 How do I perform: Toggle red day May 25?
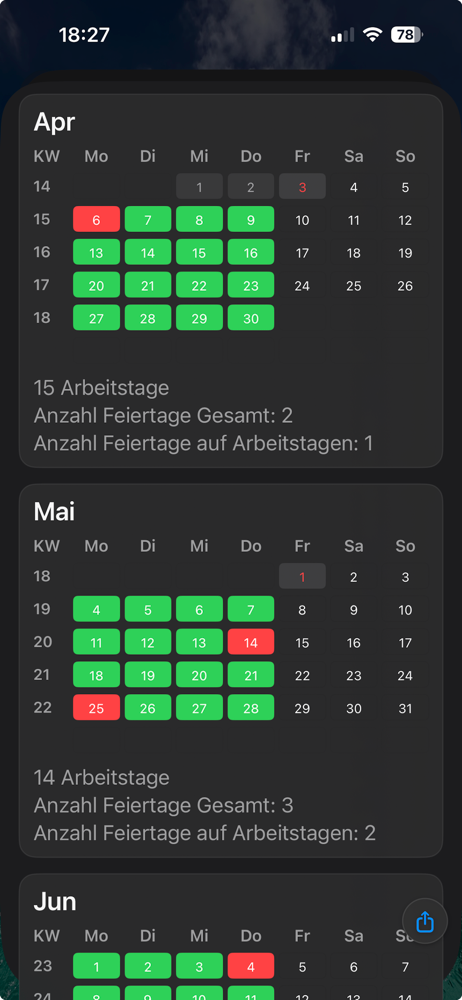point(96,707)
